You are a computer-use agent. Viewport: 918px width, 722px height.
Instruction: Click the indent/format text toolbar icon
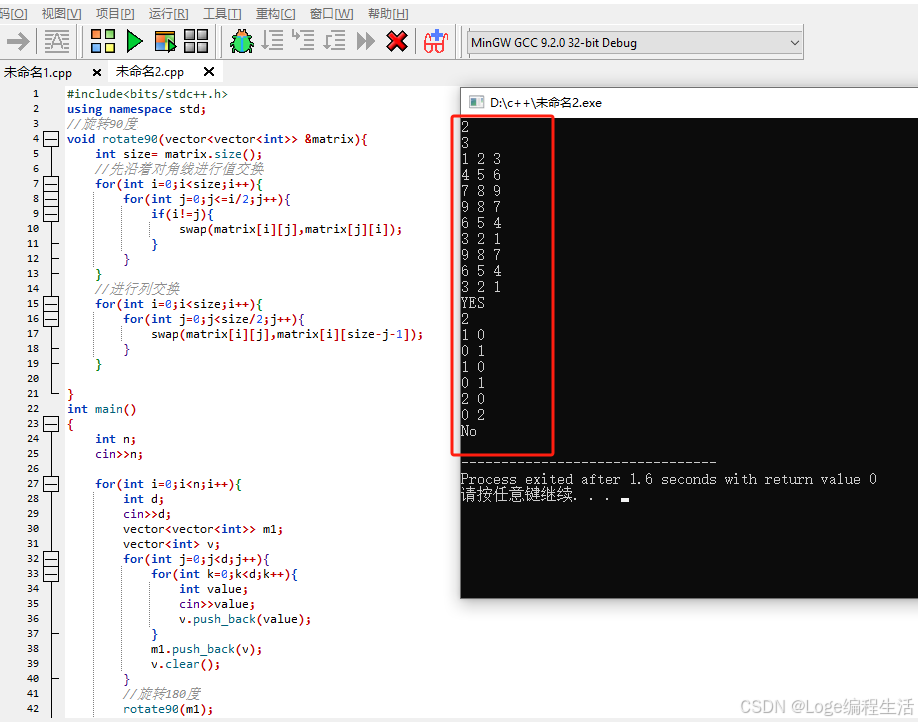(57, 42)
